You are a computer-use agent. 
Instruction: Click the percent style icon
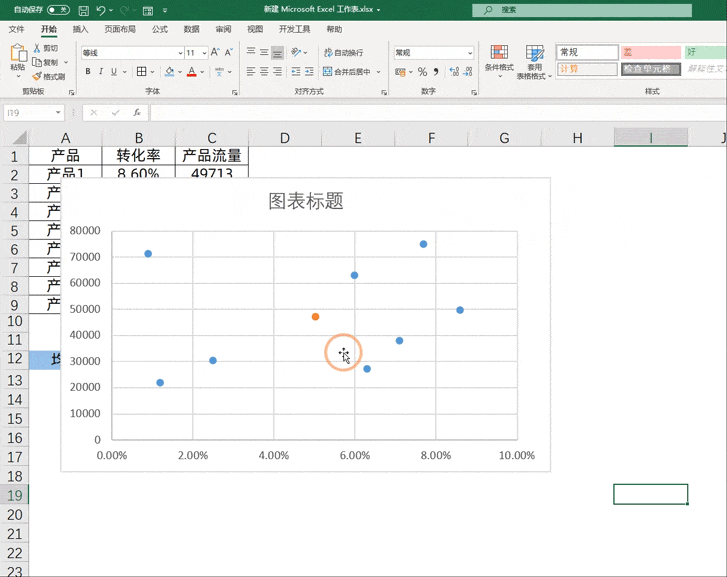[422, 72]
